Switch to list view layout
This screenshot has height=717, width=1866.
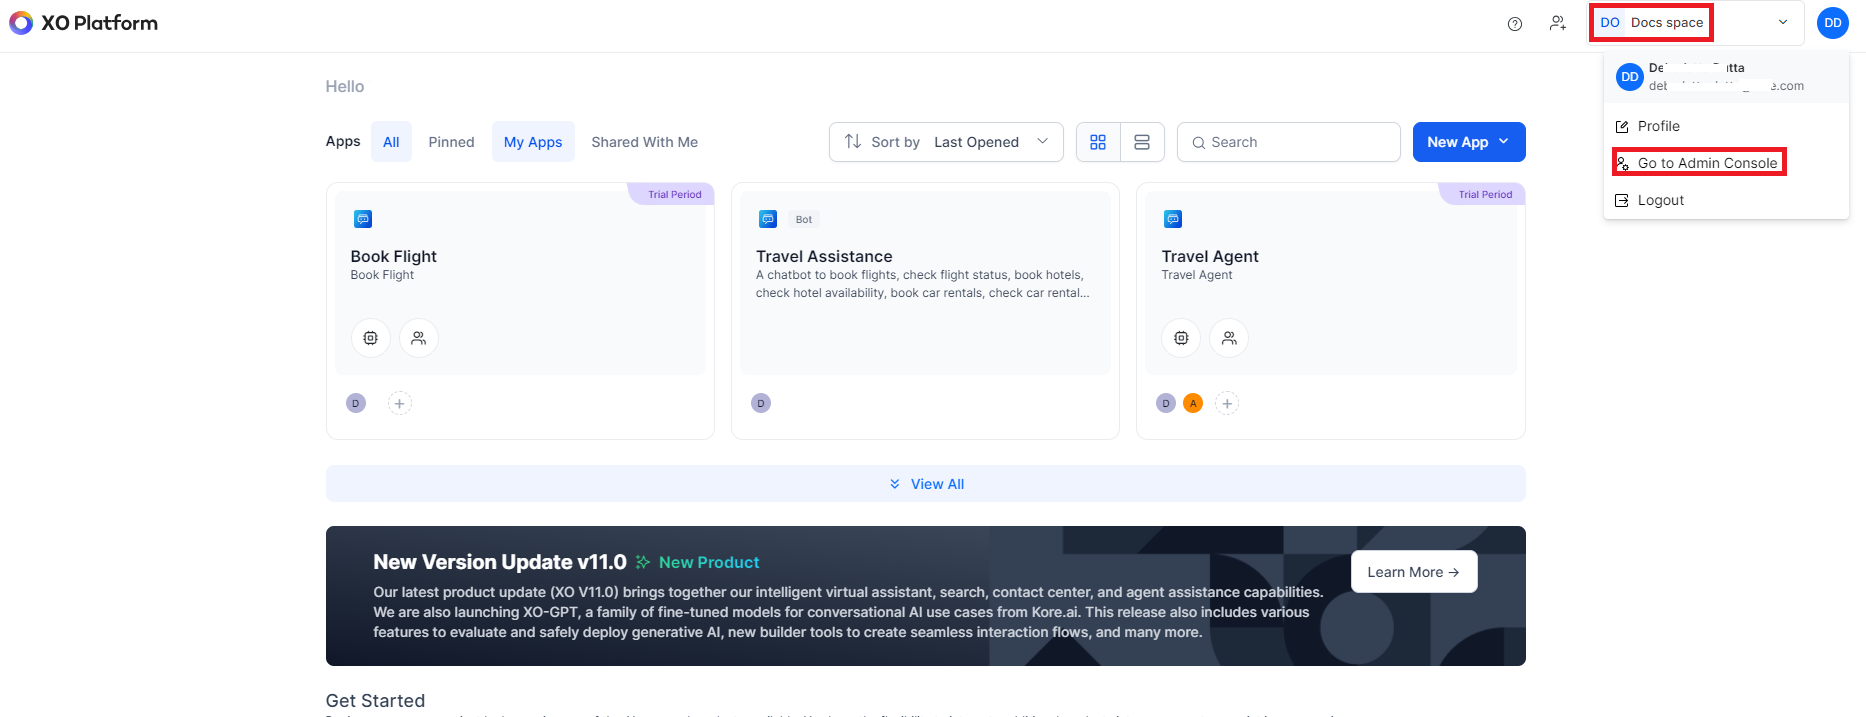[x=1142, y=142]
